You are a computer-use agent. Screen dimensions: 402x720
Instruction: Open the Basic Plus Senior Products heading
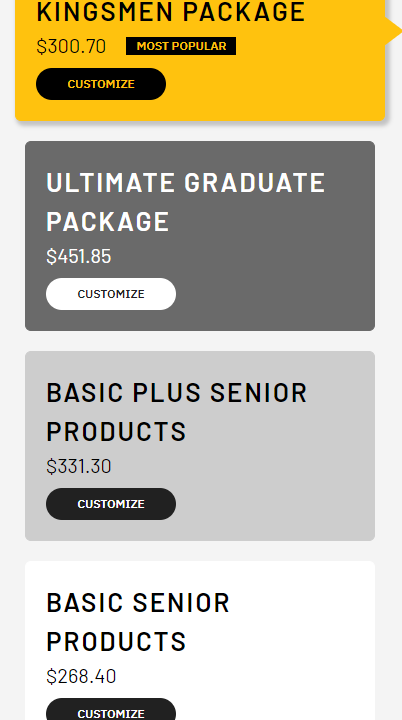tap(176, 411)
